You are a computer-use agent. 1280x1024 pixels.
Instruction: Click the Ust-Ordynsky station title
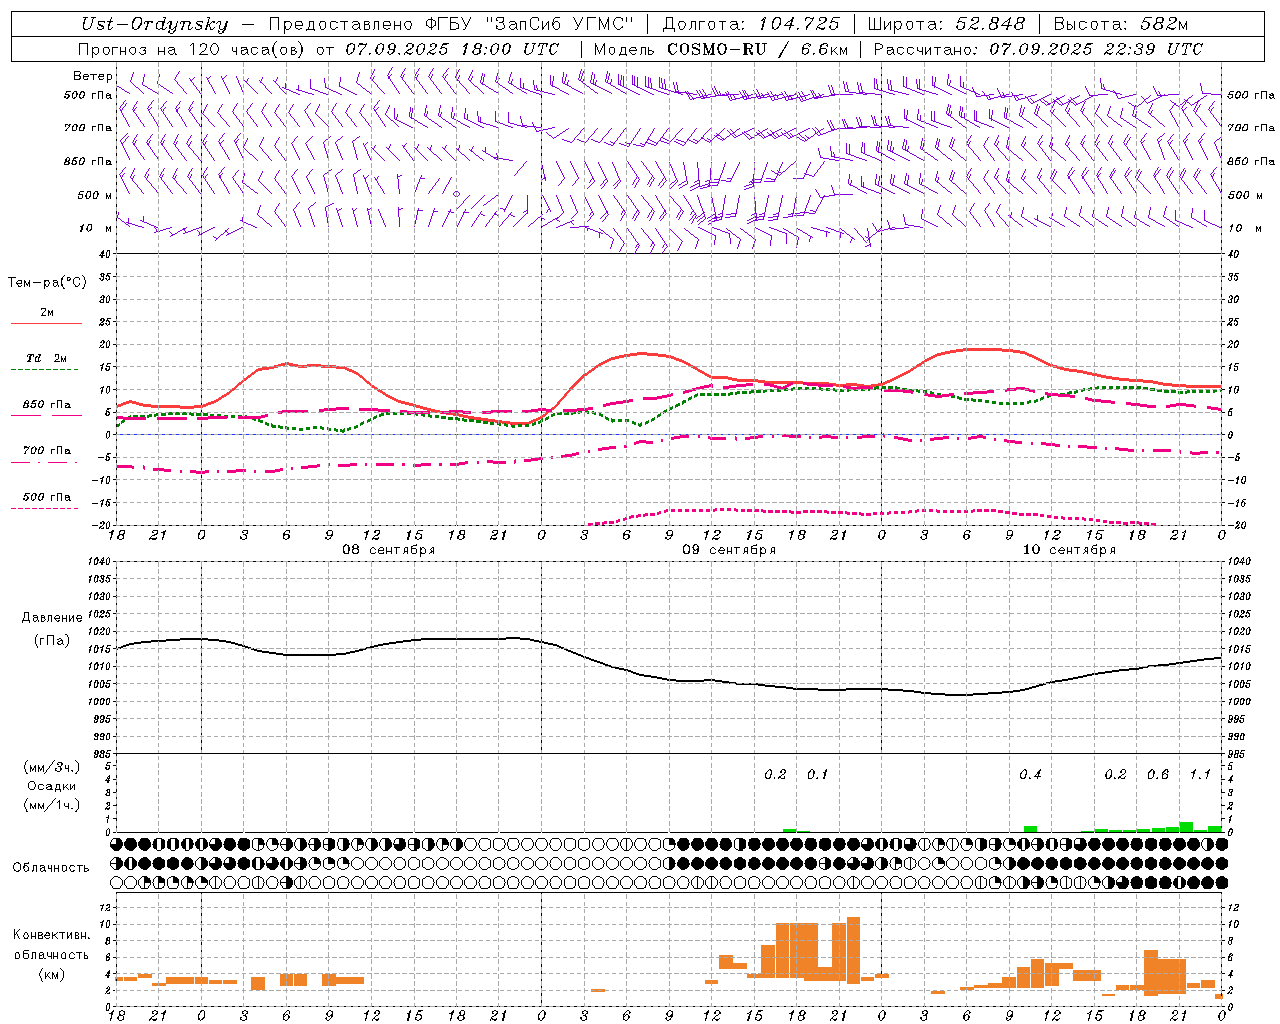(154, 24)
